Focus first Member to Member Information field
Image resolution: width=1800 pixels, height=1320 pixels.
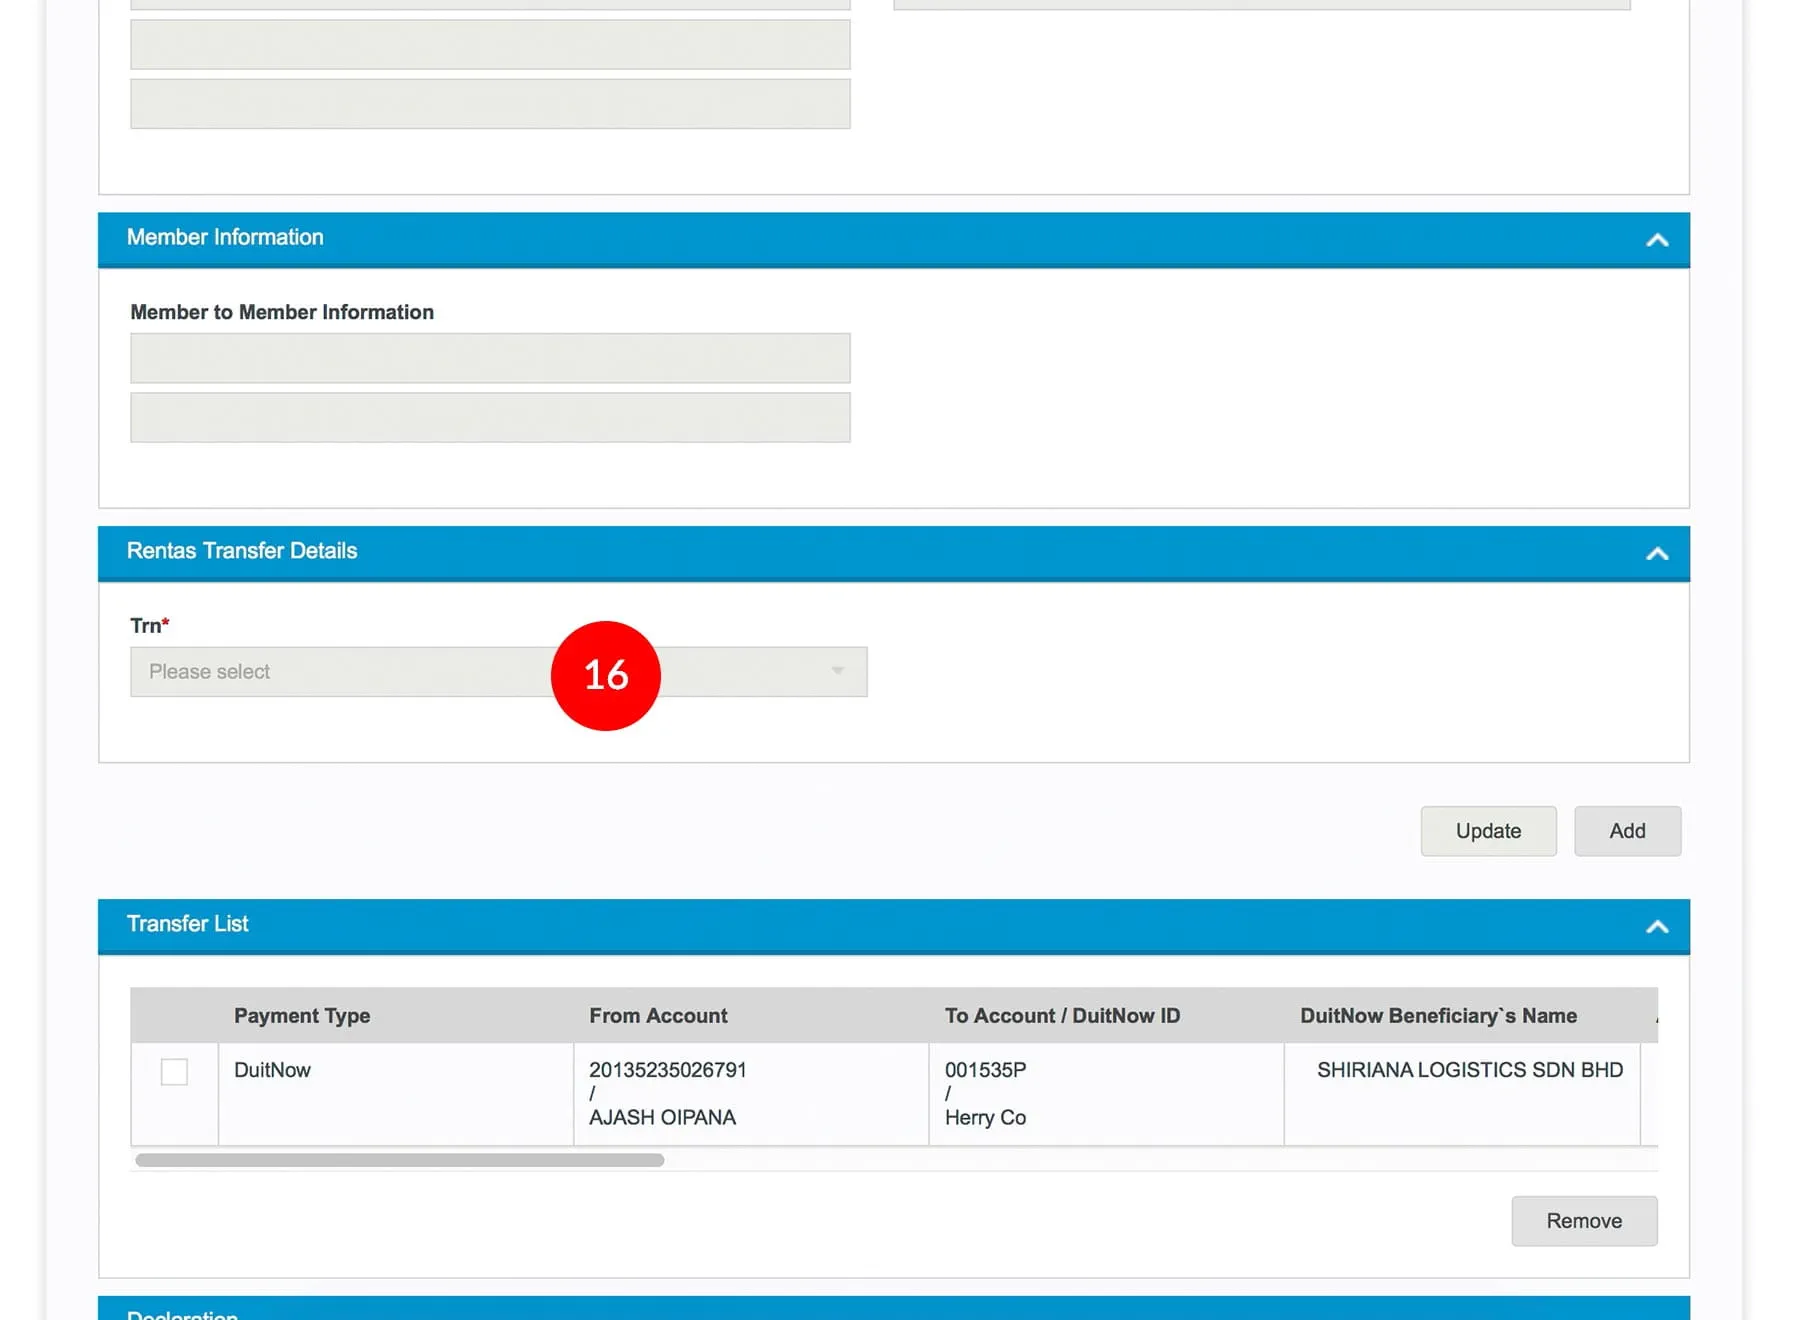point(490,358)
